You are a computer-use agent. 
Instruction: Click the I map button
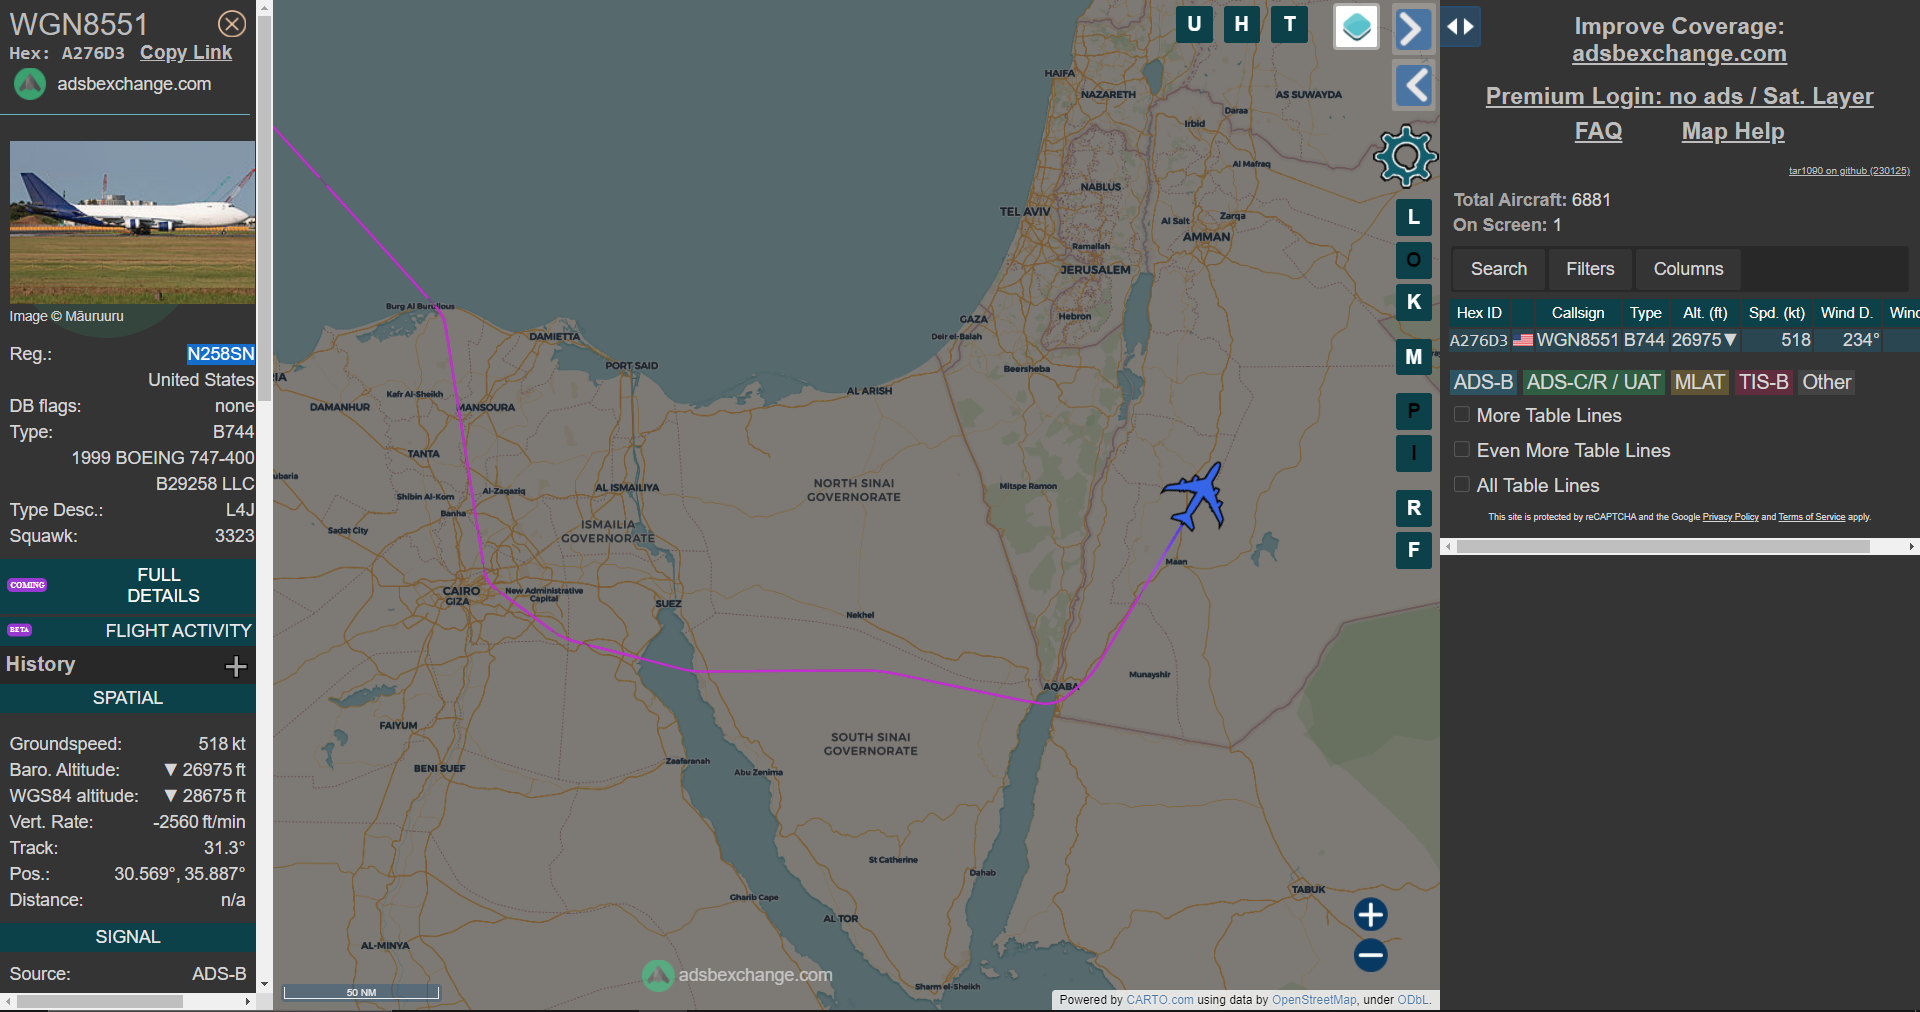point(1414,453)
